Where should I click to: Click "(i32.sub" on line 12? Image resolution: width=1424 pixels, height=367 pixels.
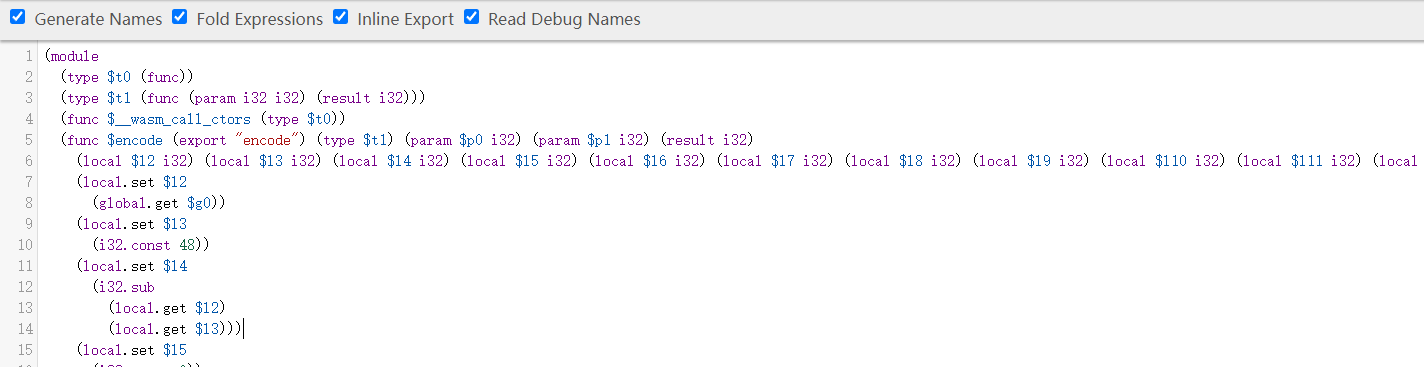coord(123,287)
